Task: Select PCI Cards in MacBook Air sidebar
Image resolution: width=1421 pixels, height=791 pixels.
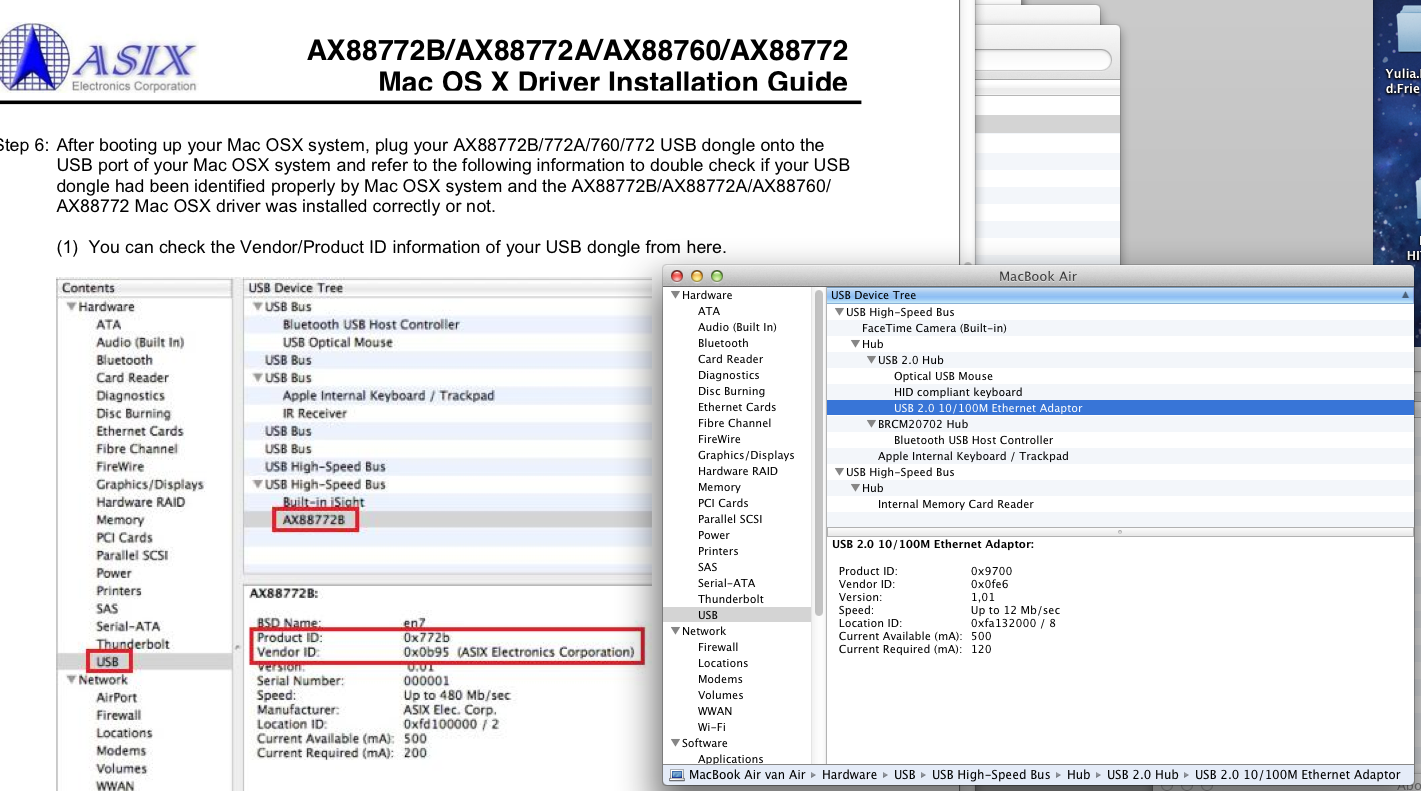Action: pos(723,503)
